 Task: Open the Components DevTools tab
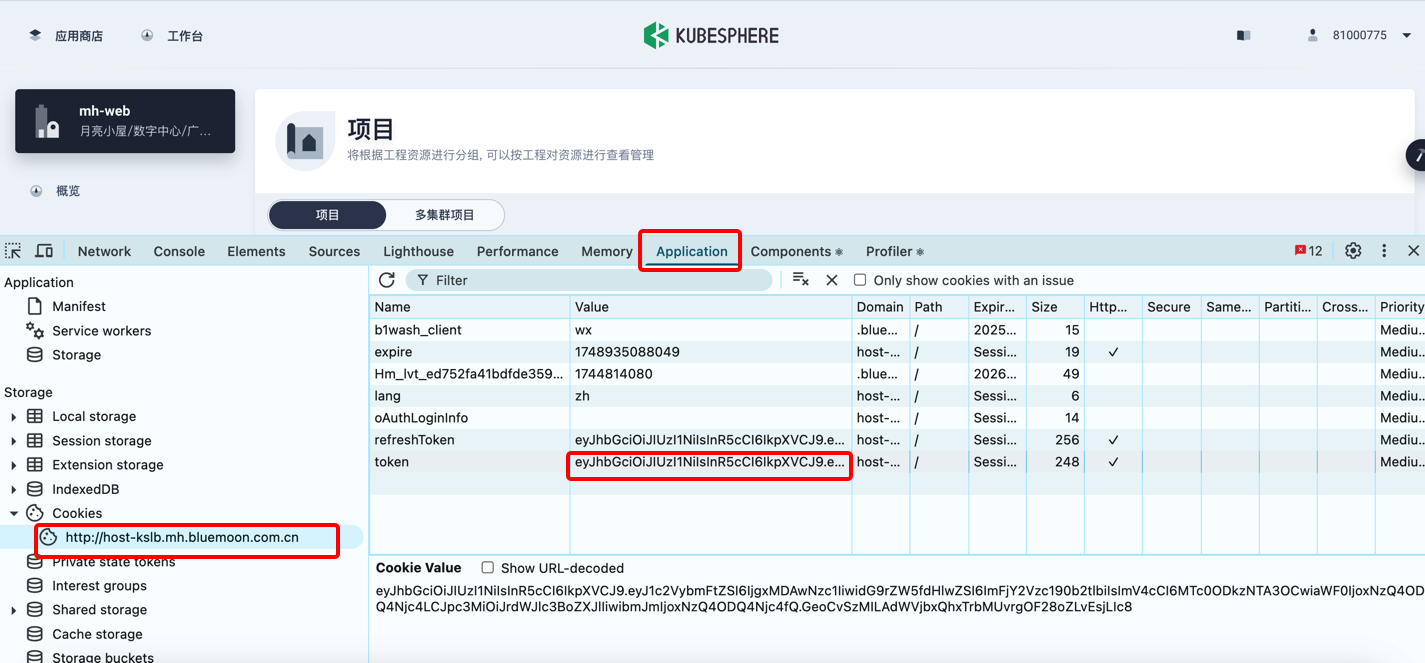796,251
